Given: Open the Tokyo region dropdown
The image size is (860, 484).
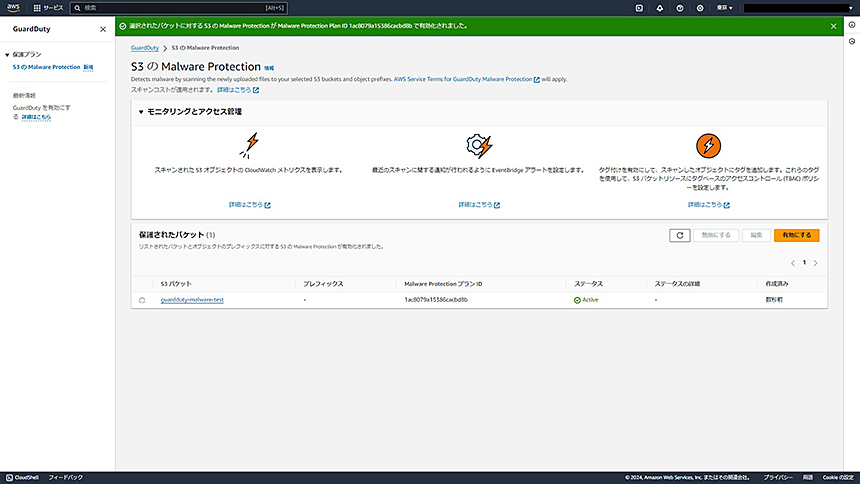Looking at the screenshot, I should point(725,8).
